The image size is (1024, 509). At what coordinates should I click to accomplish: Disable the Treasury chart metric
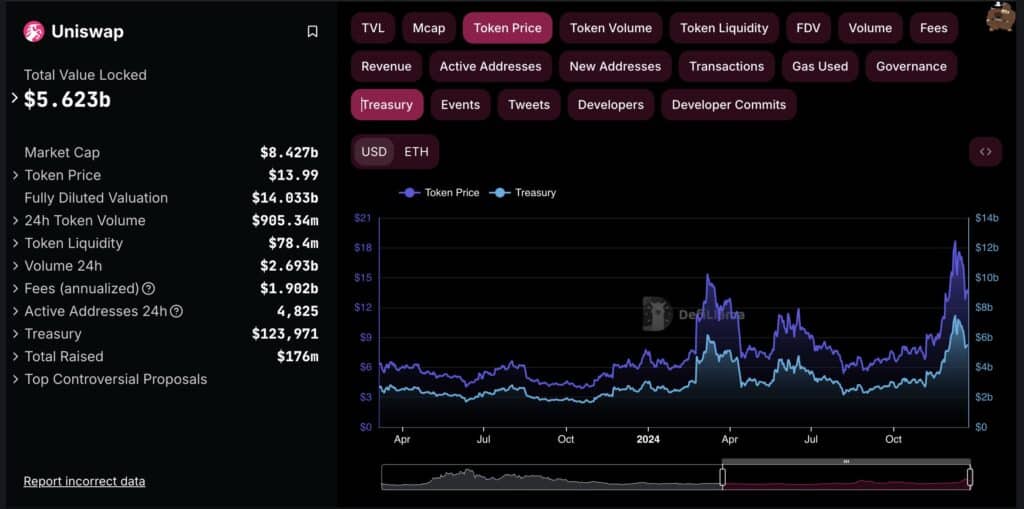(387, 105)
